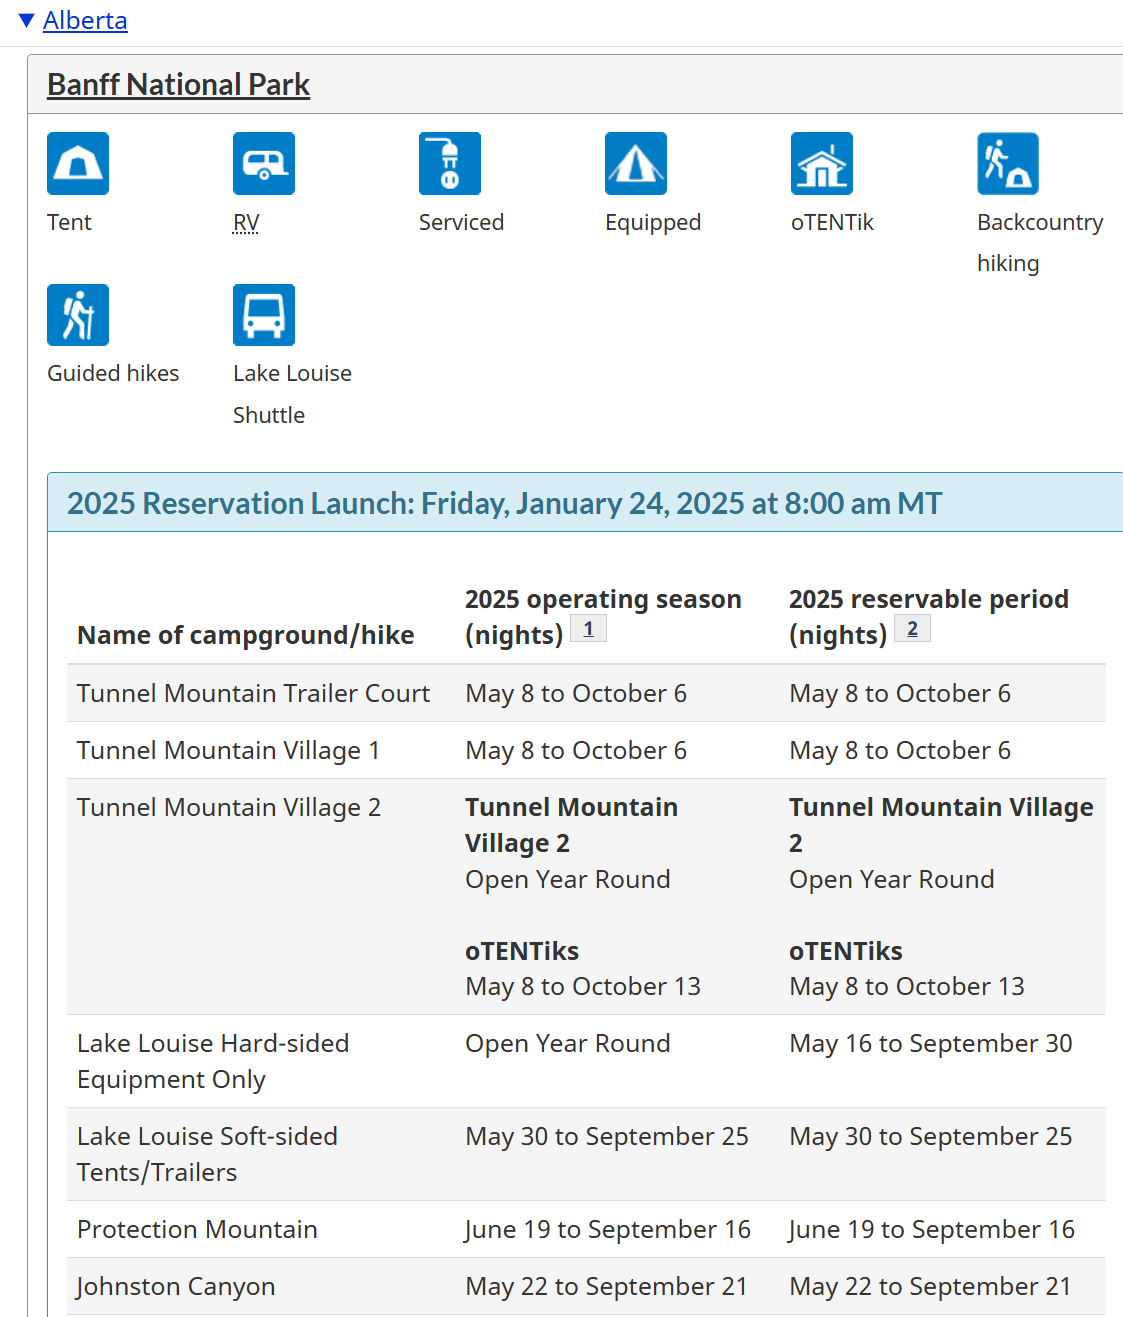Select the Tunnel Mountain Village 1 row name

tap(228, 750)
